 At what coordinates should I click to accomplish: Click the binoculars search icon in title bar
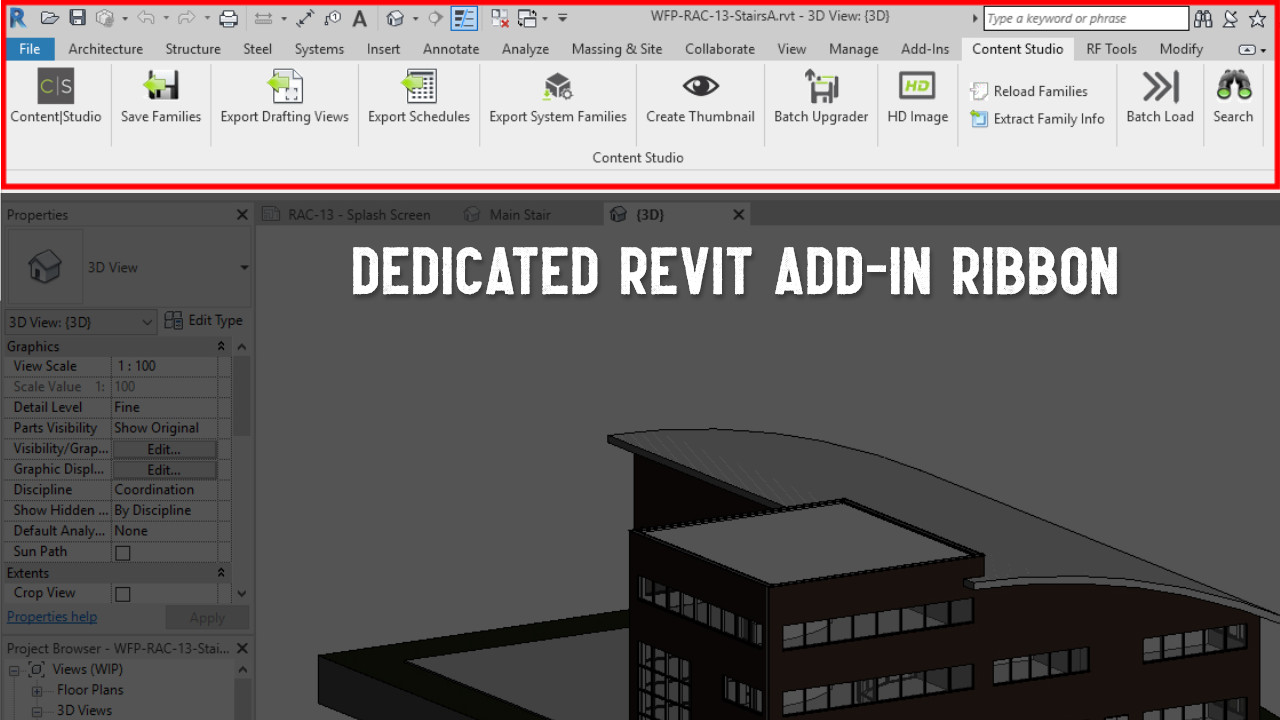[1203, 18]
